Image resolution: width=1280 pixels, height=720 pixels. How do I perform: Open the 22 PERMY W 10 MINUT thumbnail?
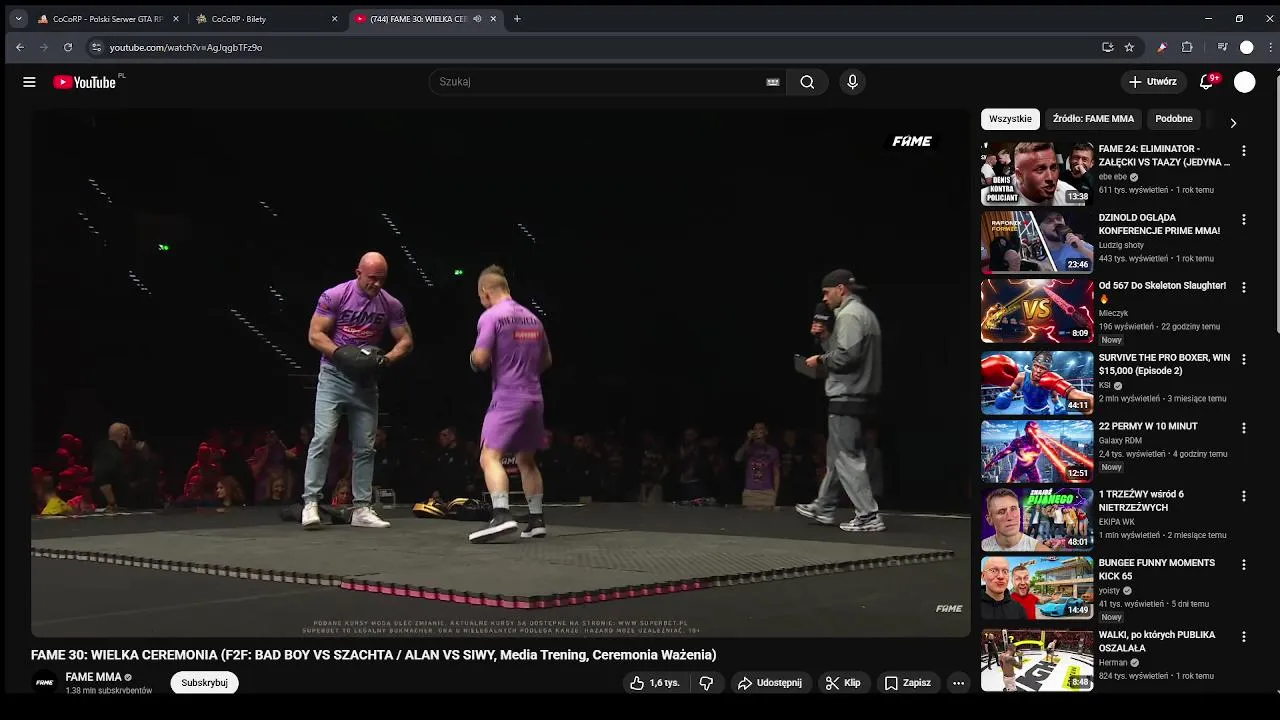pyautogui.click(x=1037, y=451)
